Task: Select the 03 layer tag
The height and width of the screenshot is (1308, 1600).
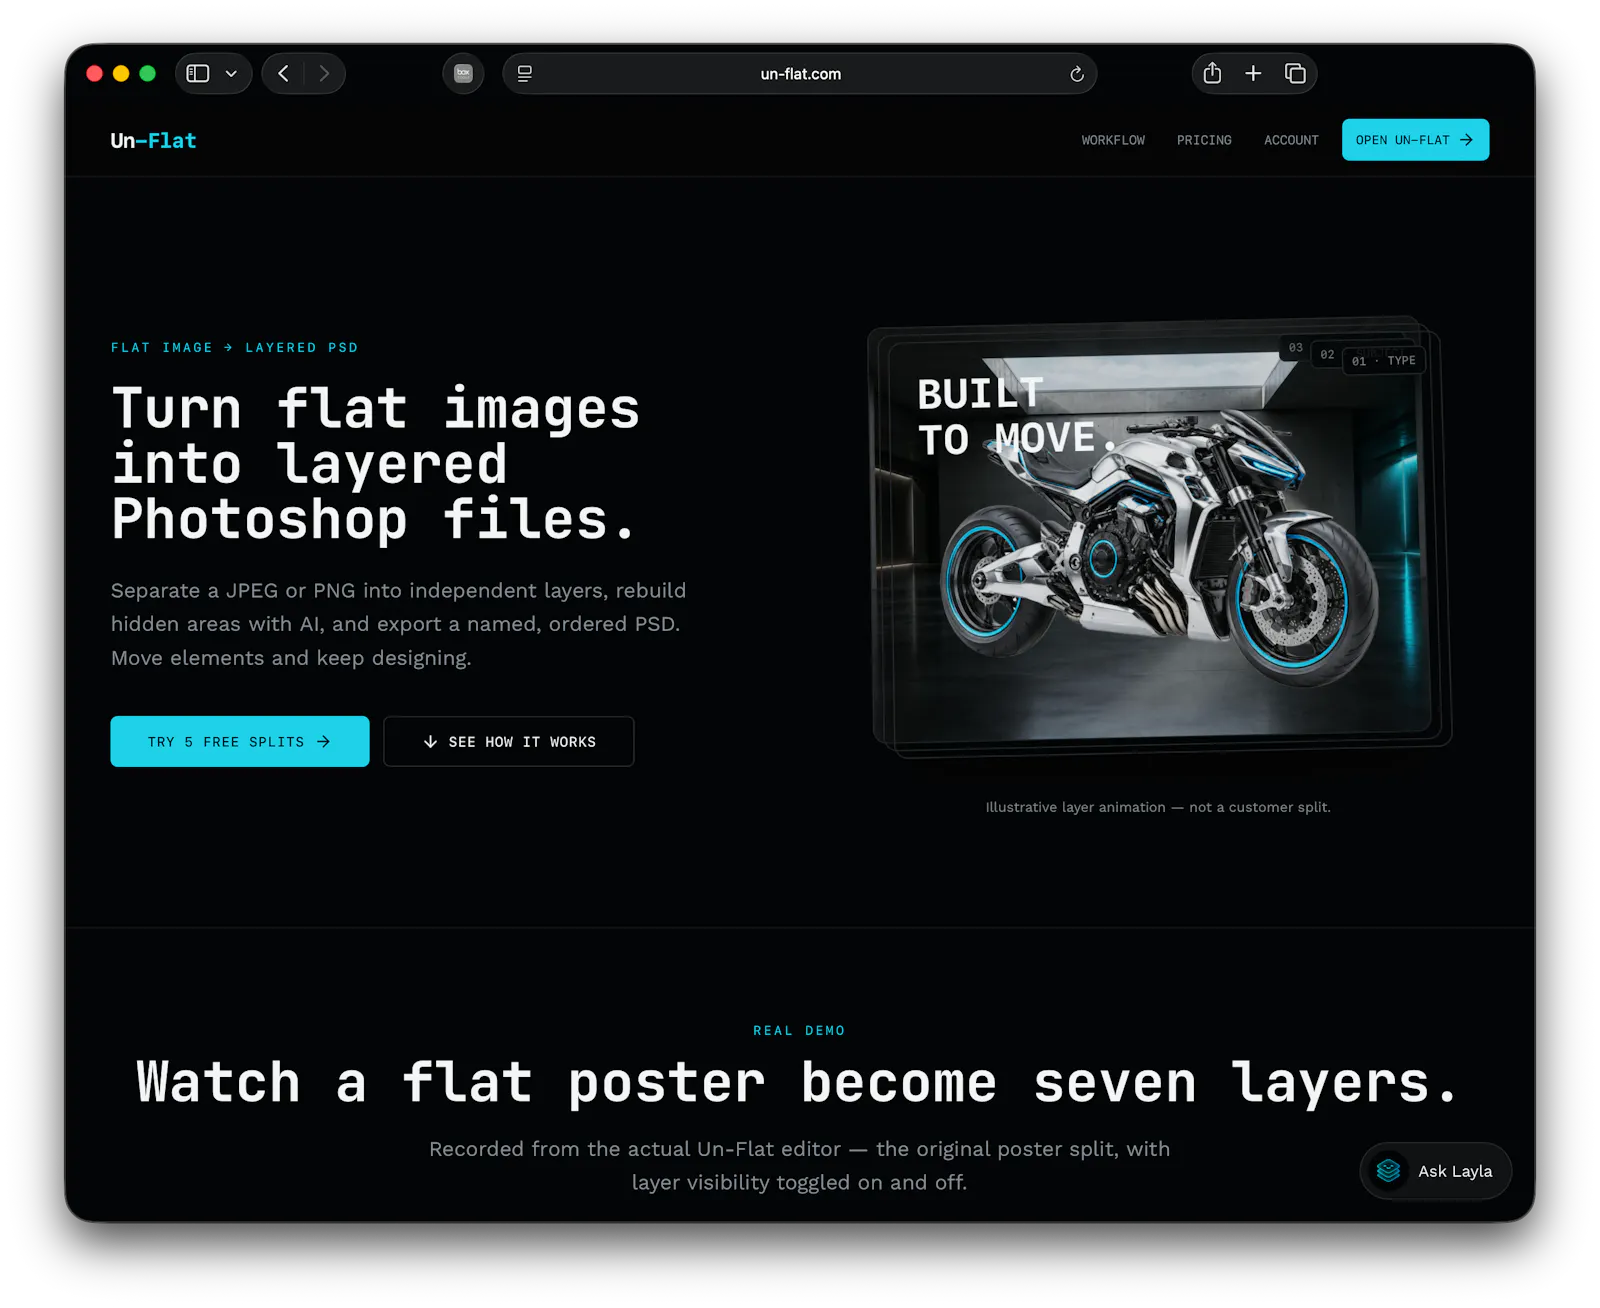Action: 1296,347
